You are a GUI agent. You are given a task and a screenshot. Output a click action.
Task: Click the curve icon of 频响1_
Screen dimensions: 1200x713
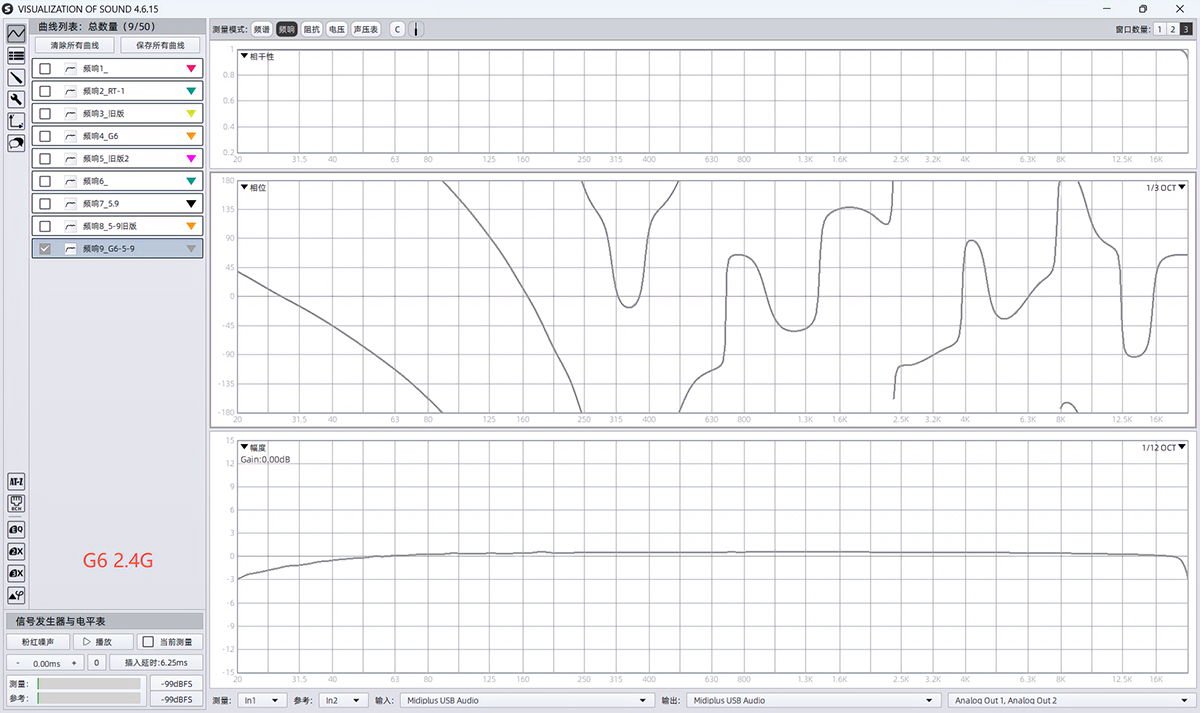(x=70, y=68)
